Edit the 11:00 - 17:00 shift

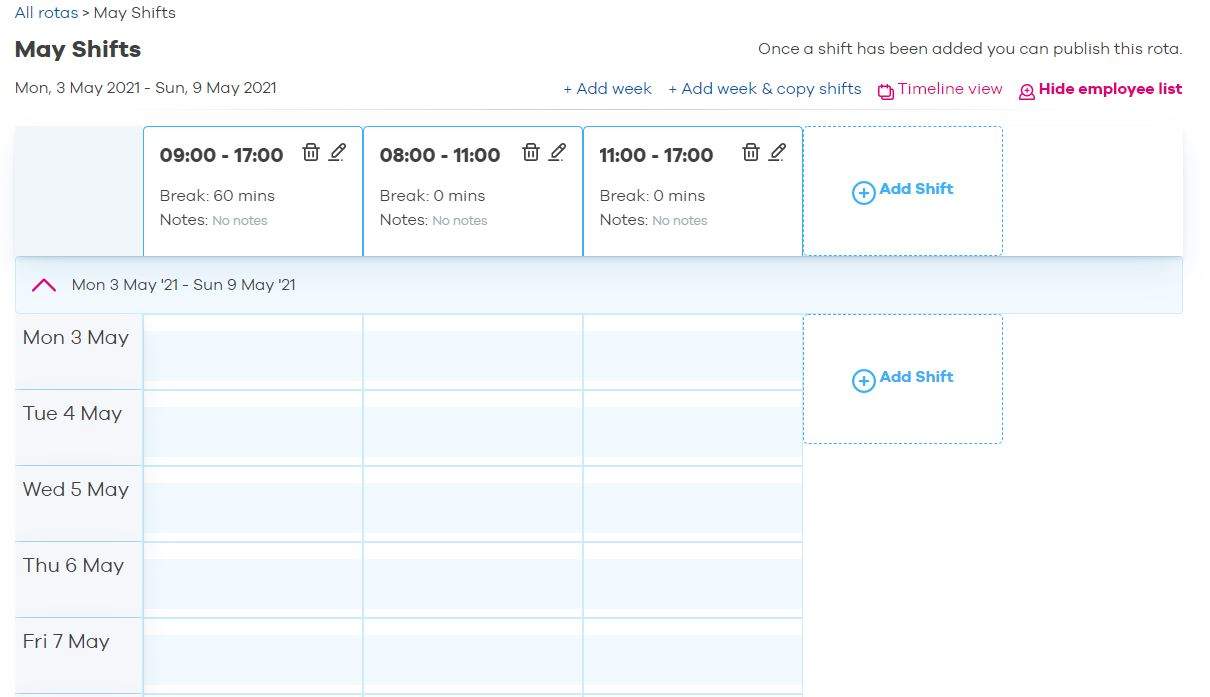[778, 152]
